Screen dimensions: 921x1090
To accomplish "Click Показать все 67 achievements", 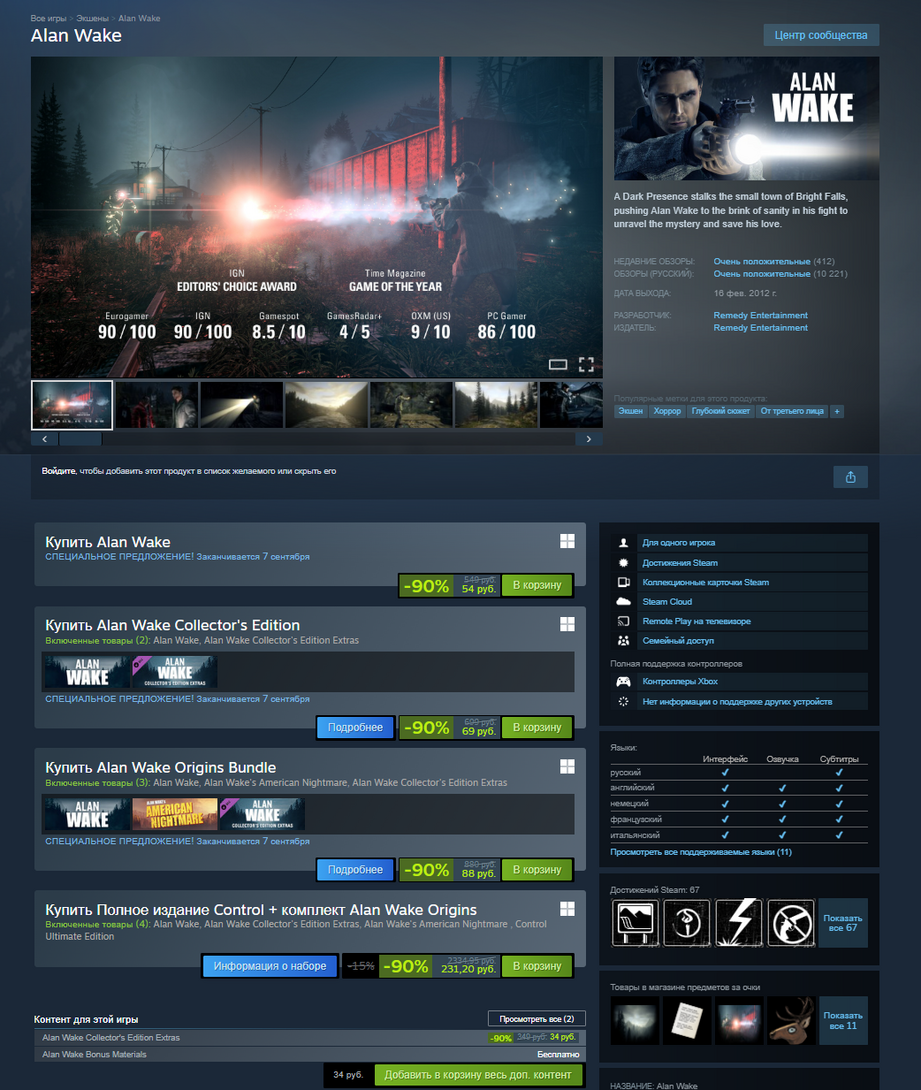I will click(842, 923).
